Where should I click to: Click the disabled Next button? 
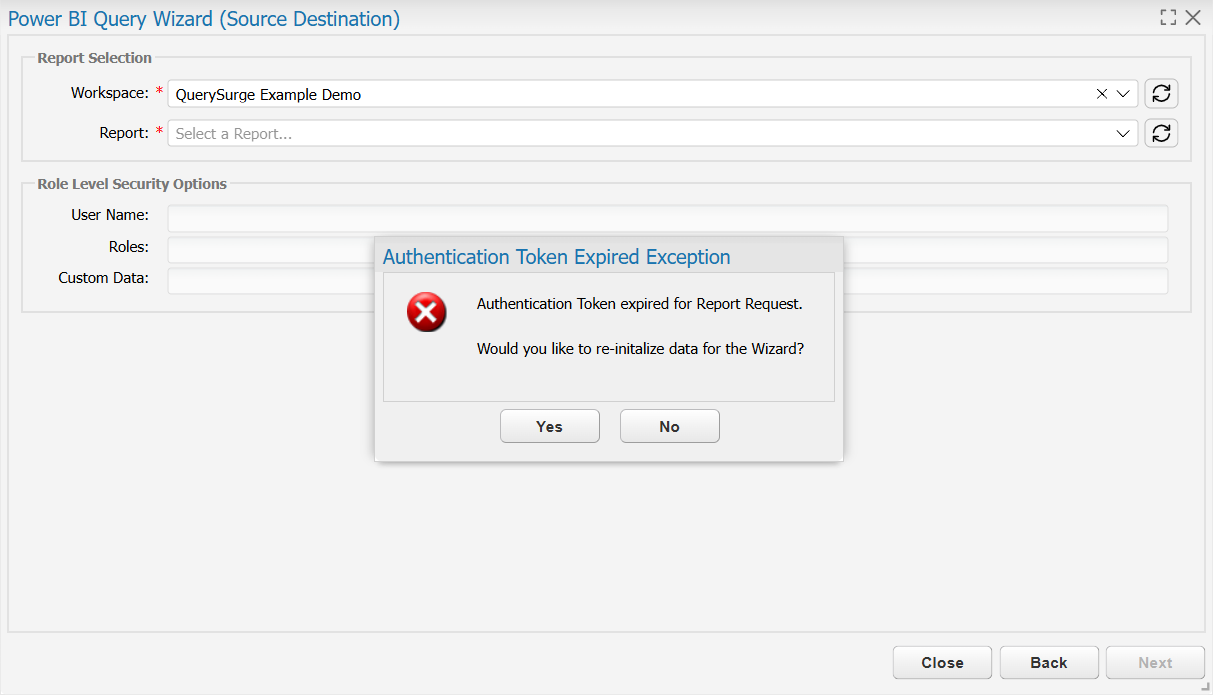[x=1155, y=663]
